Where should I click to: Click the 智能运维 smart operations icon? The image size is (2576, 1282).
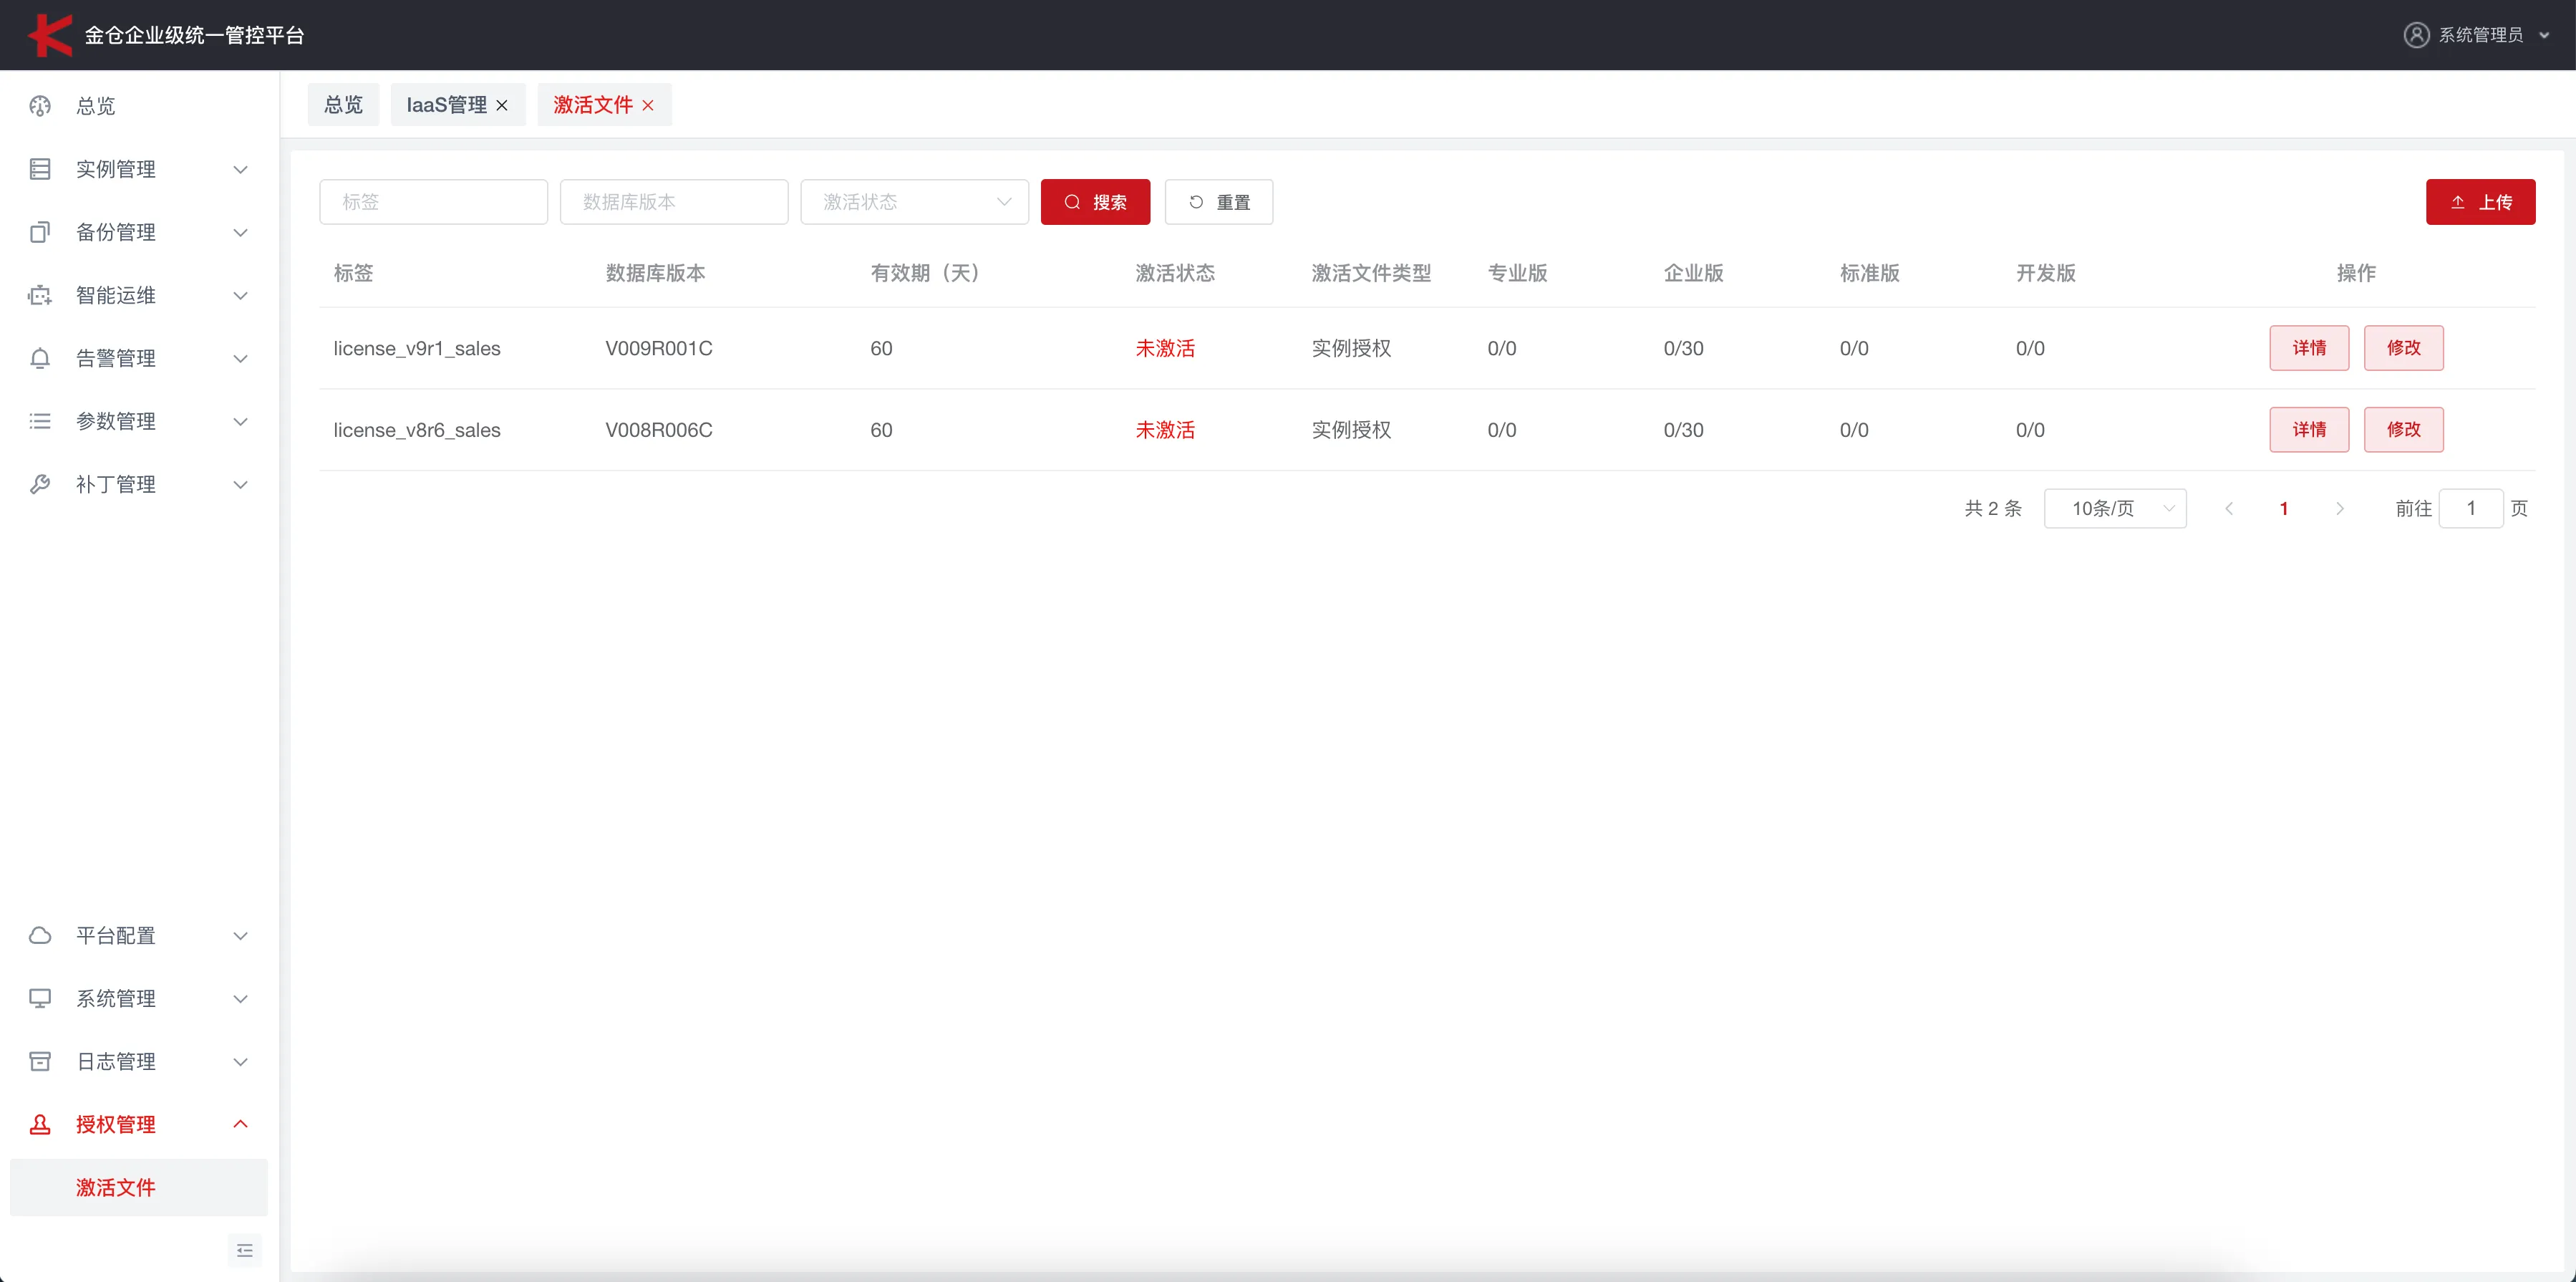click(40, 294)
